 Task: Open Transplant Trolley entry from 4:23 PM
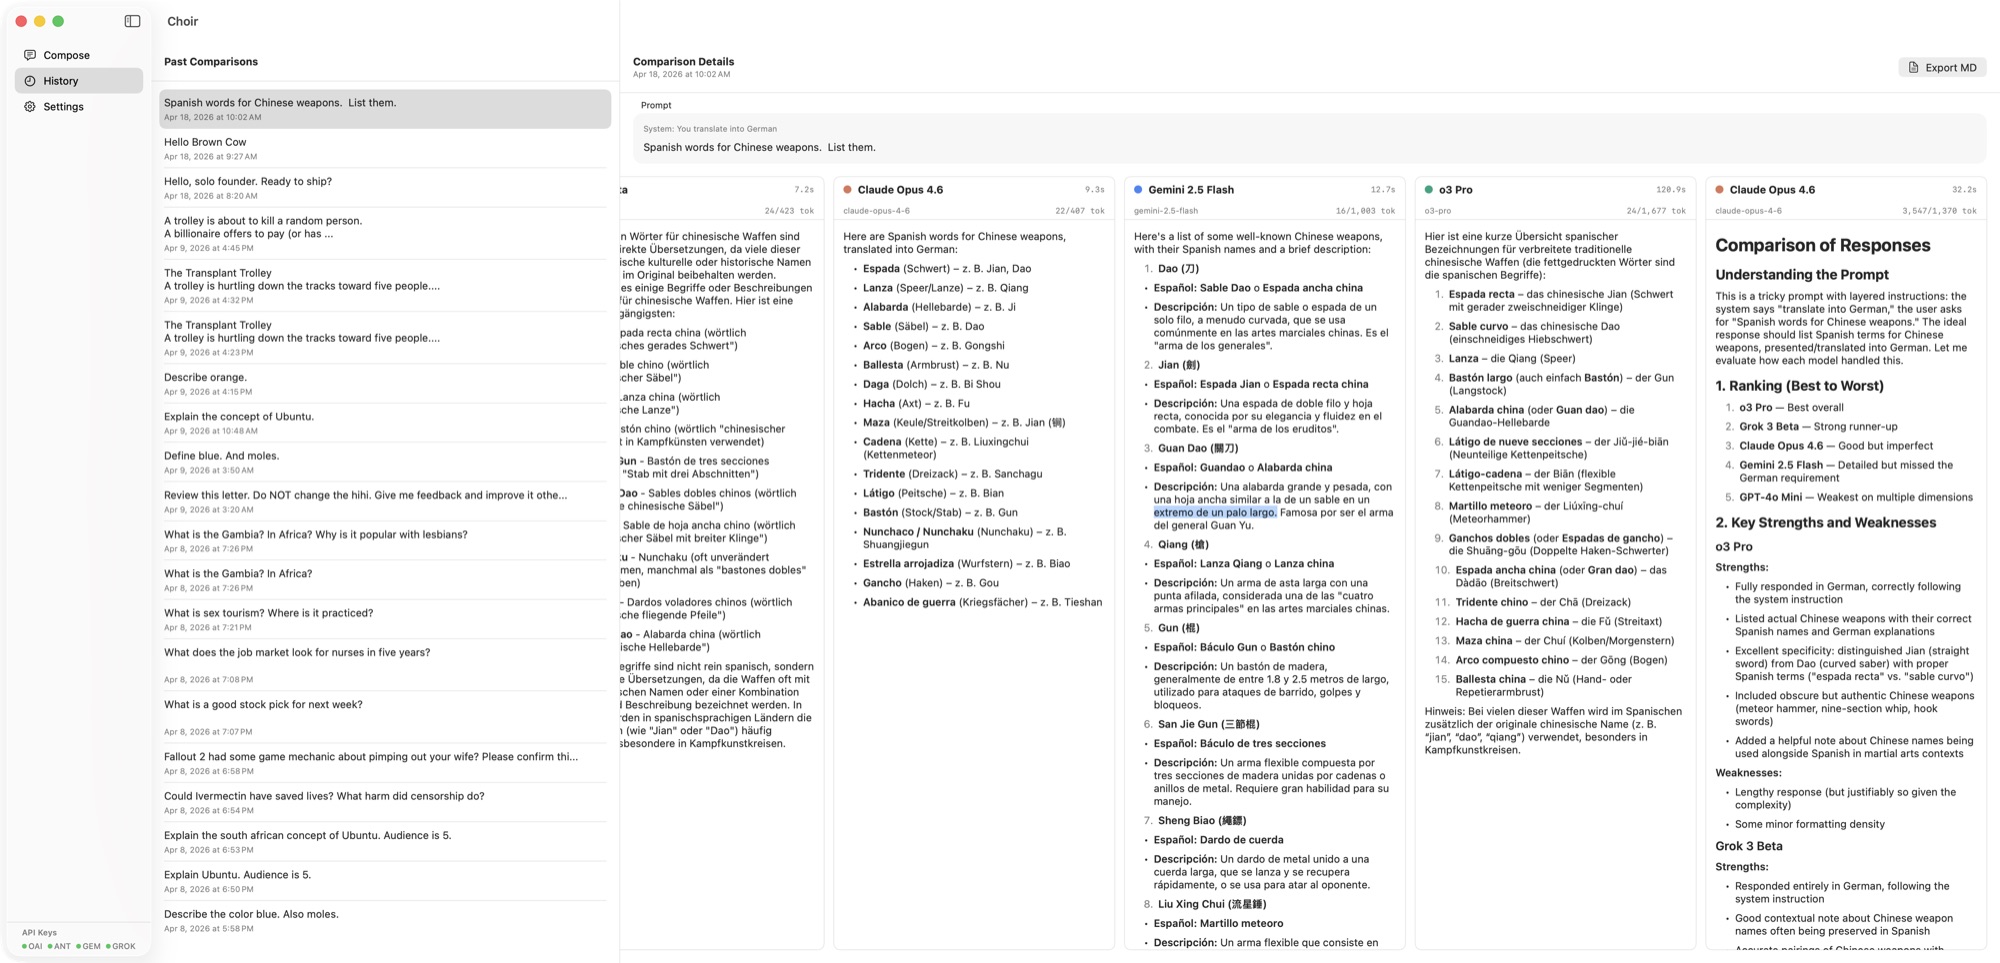(x=385, y=337)
